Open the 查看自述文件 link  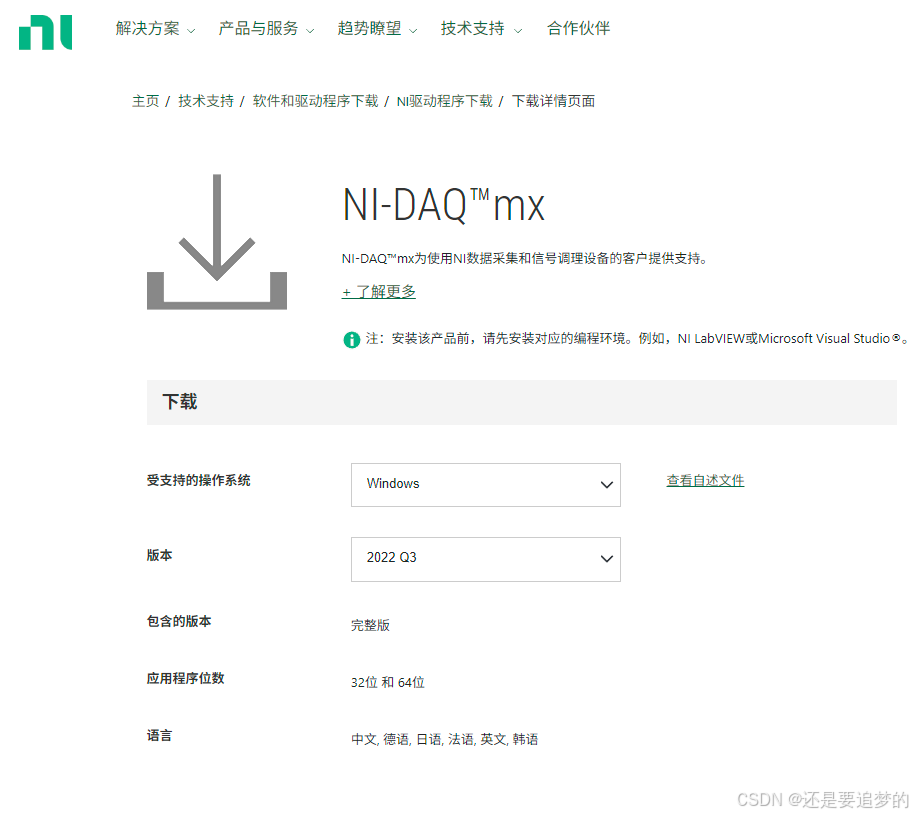tap(705, 481)
